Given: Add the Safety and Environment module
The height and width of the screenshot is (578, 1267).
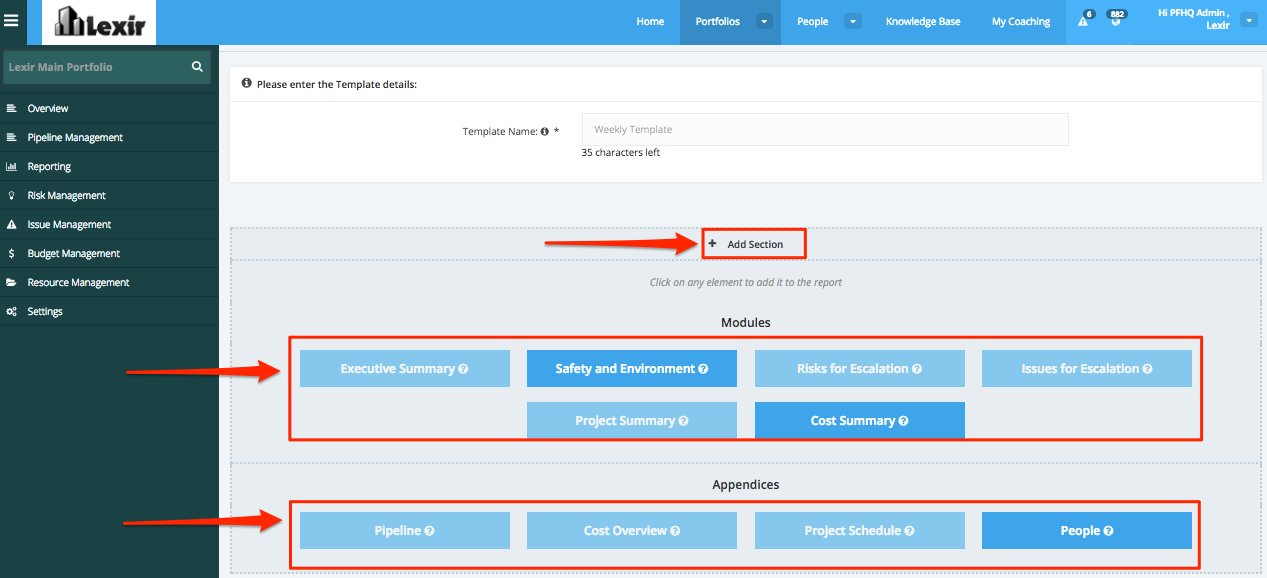Looking at the screenshot, I should click(x=632, y=369).
